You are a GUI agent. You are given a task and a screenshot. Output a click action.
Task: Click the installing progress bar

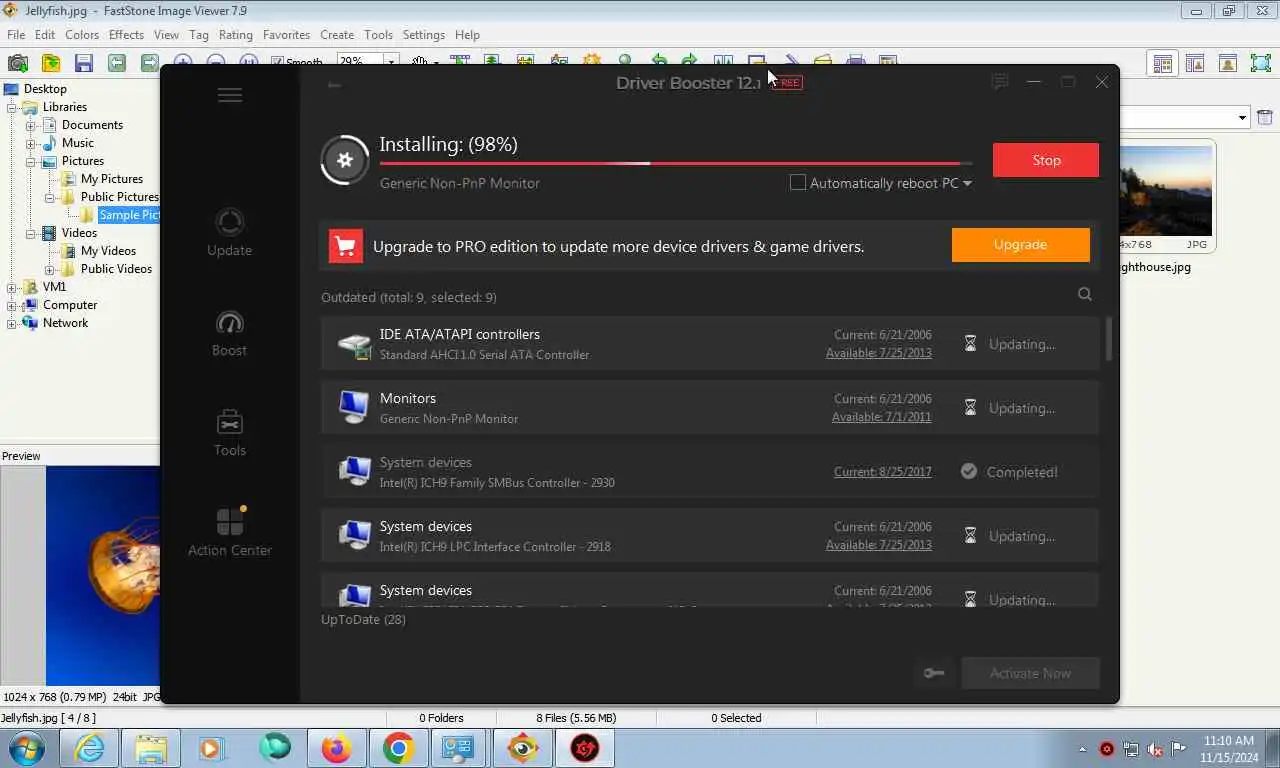point(676,163)
